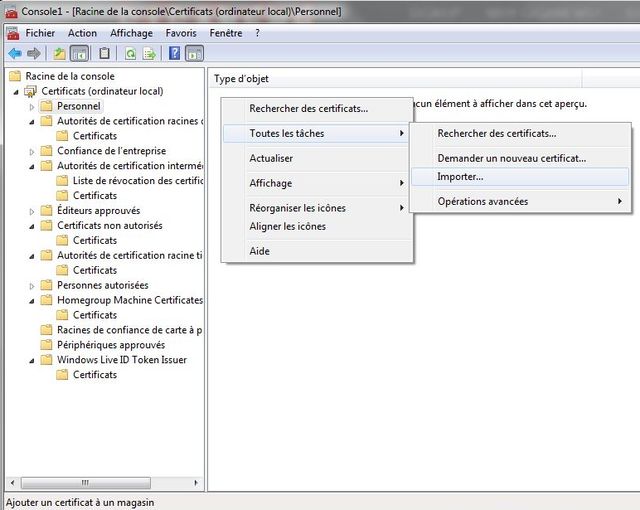640x510 pixels.
Task: Open Réorganiser les icônes submenu
Action: (317, 208)
